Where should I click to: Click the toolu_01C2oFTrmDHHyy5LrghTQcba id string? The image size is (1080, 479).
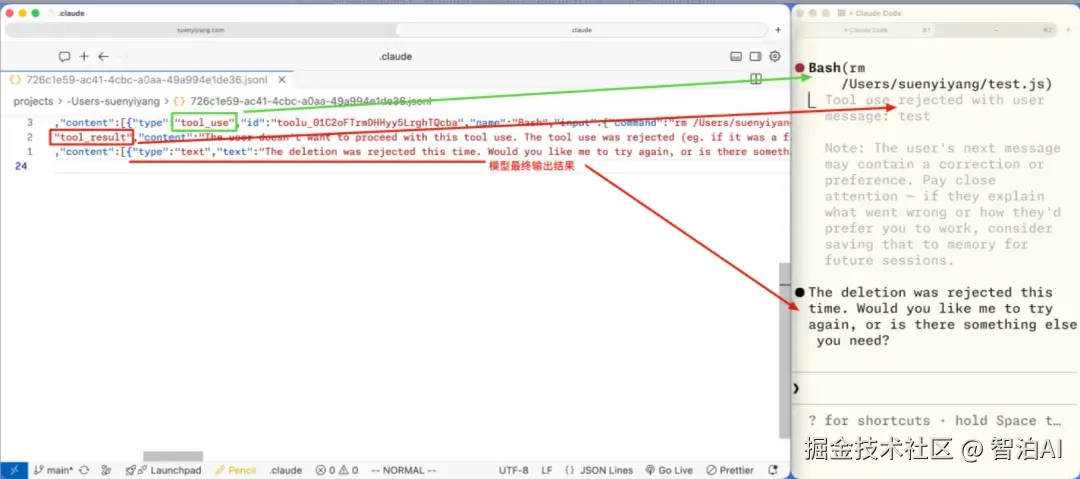(366, 123)
